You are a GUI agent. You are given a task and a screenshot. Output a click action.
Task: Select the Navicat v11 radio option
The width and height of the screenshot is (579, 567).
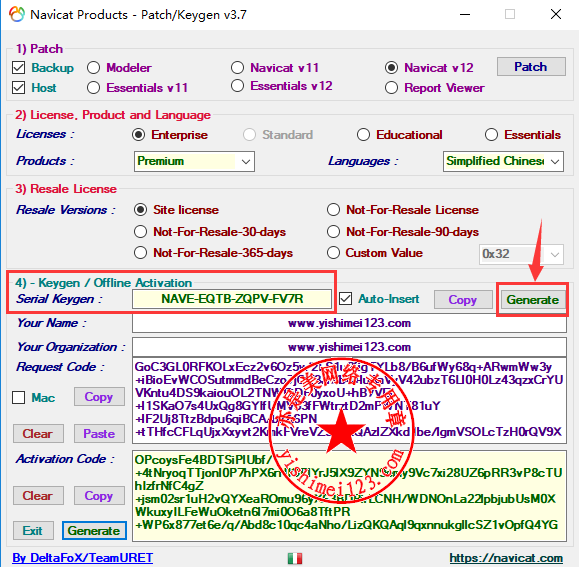point(237,68)
